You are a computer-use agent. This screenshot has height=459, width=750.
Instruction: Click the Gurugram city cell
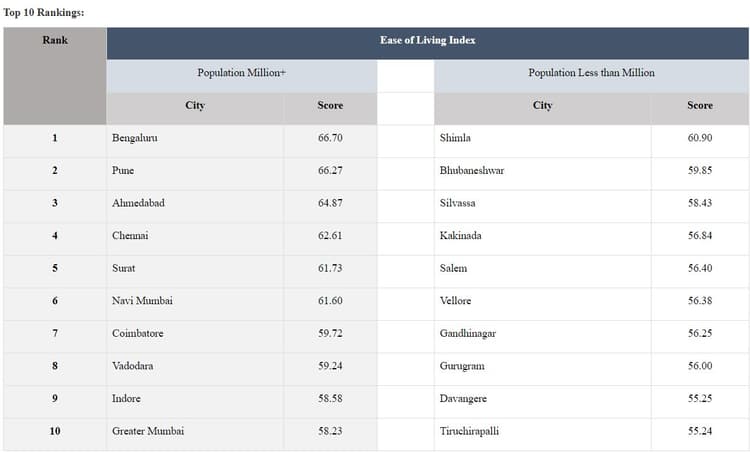(461, 366)
